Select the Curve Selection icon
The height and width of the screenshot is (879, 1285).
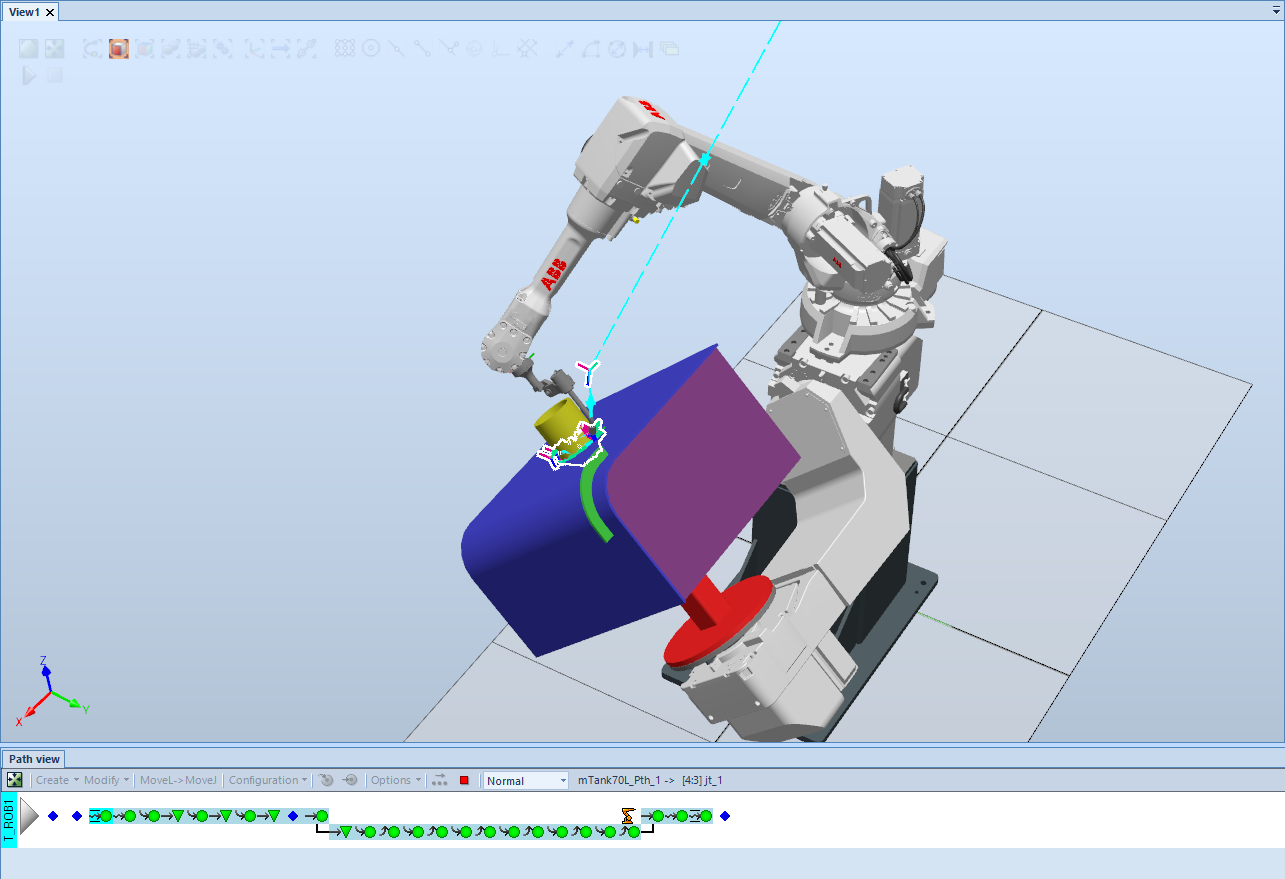pyautogui.click(x=93, y=48)
